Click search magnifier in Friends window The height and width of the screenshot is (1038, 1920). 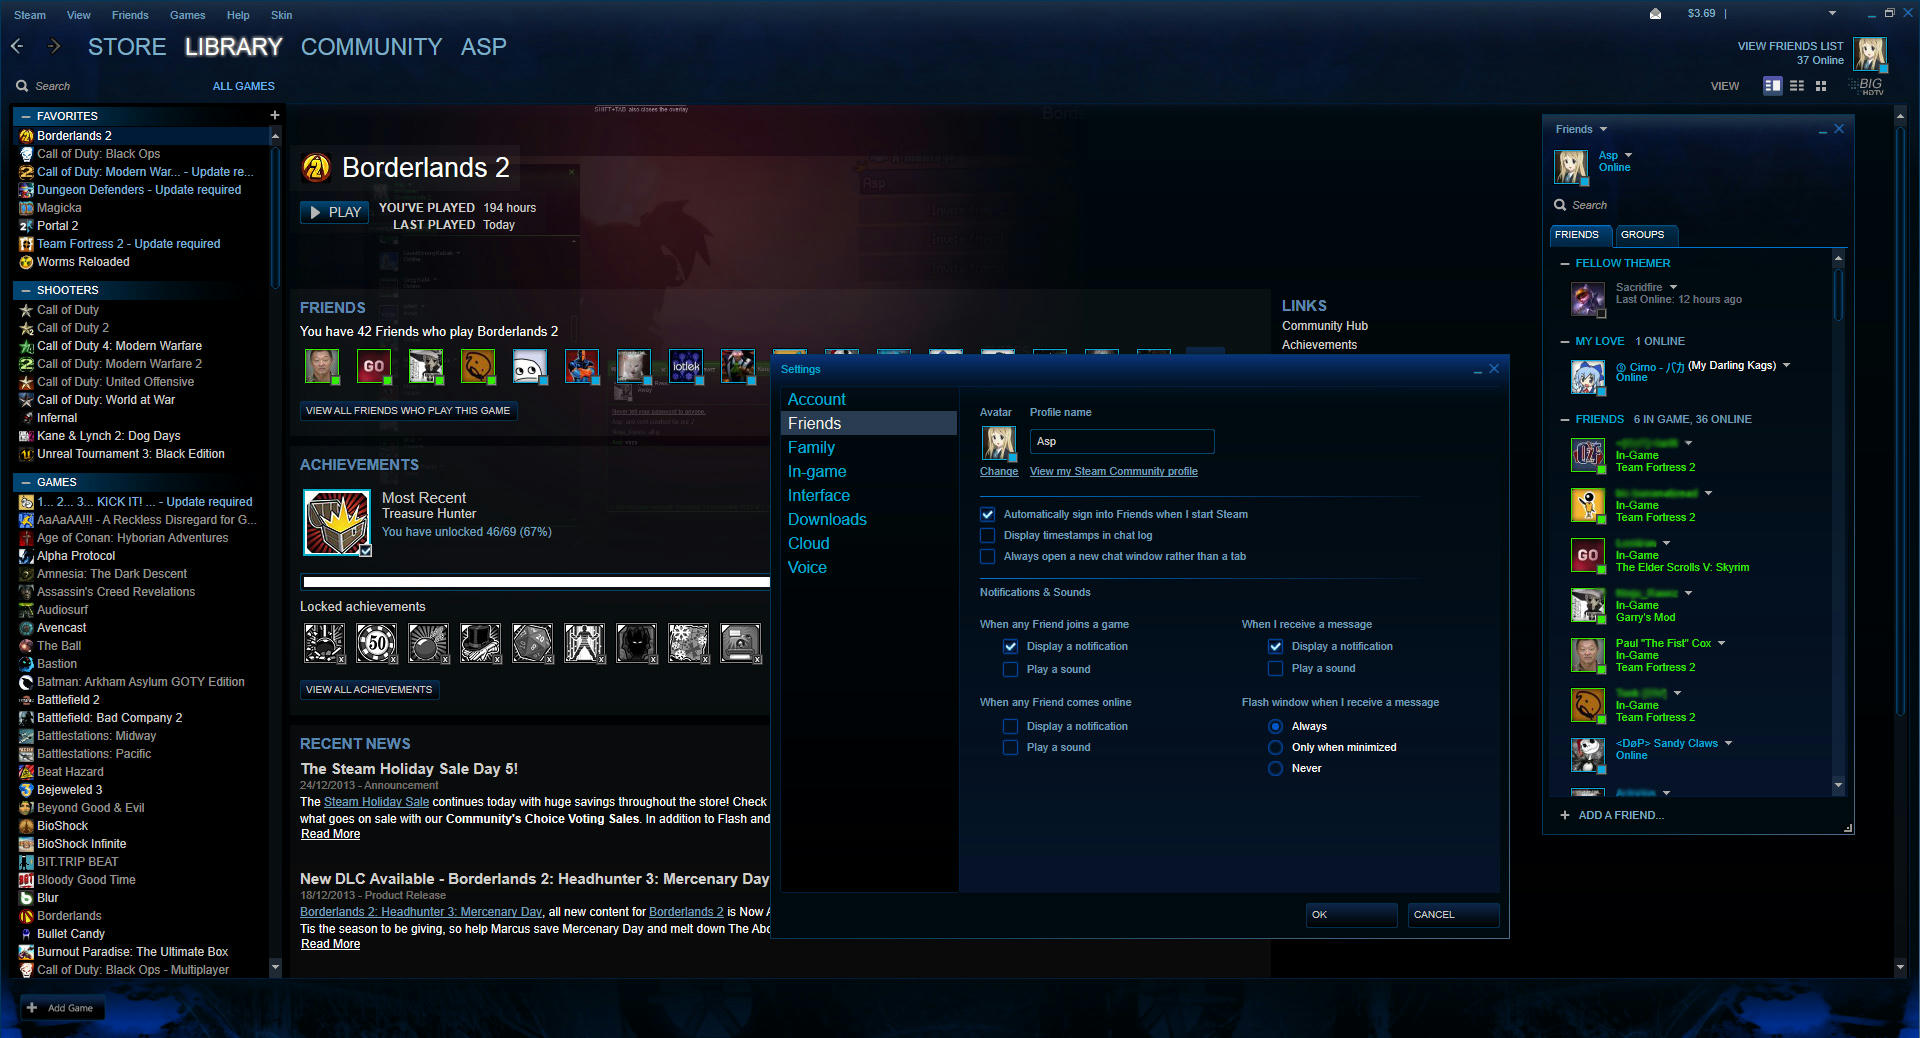pyautogui.click(x=1560, y=205)
